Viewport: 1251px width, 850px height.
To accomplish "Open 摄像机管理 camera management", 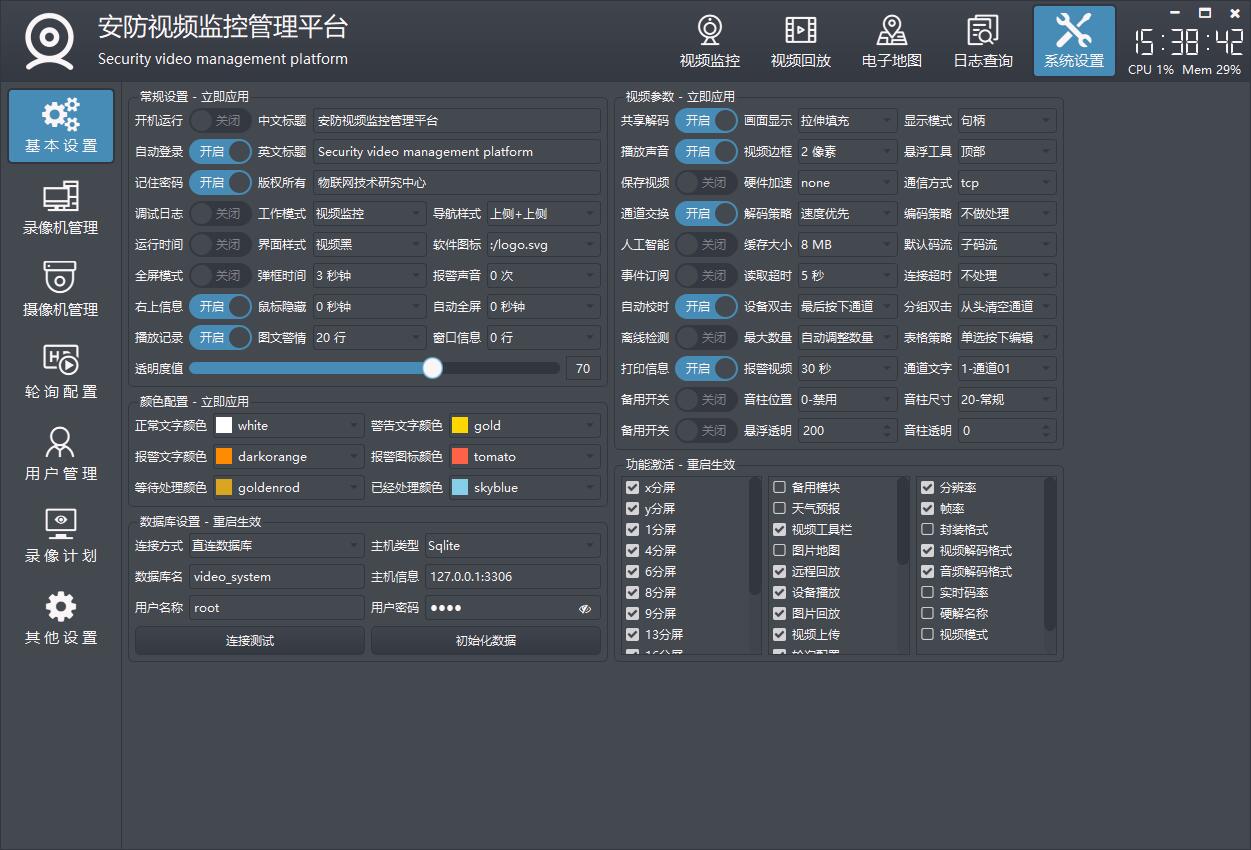I will [x=61, y=290].
